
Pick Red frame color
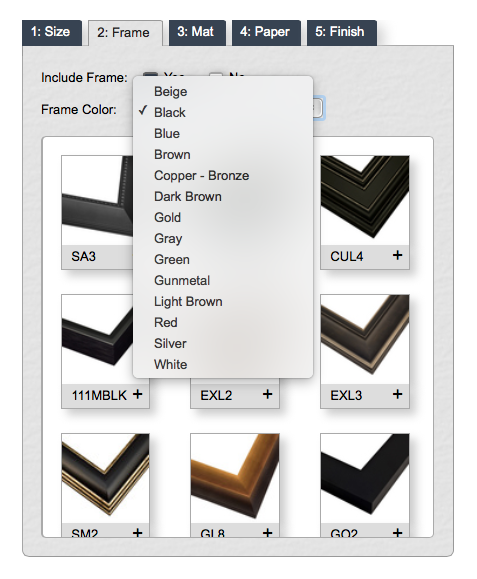coord(223,322)
